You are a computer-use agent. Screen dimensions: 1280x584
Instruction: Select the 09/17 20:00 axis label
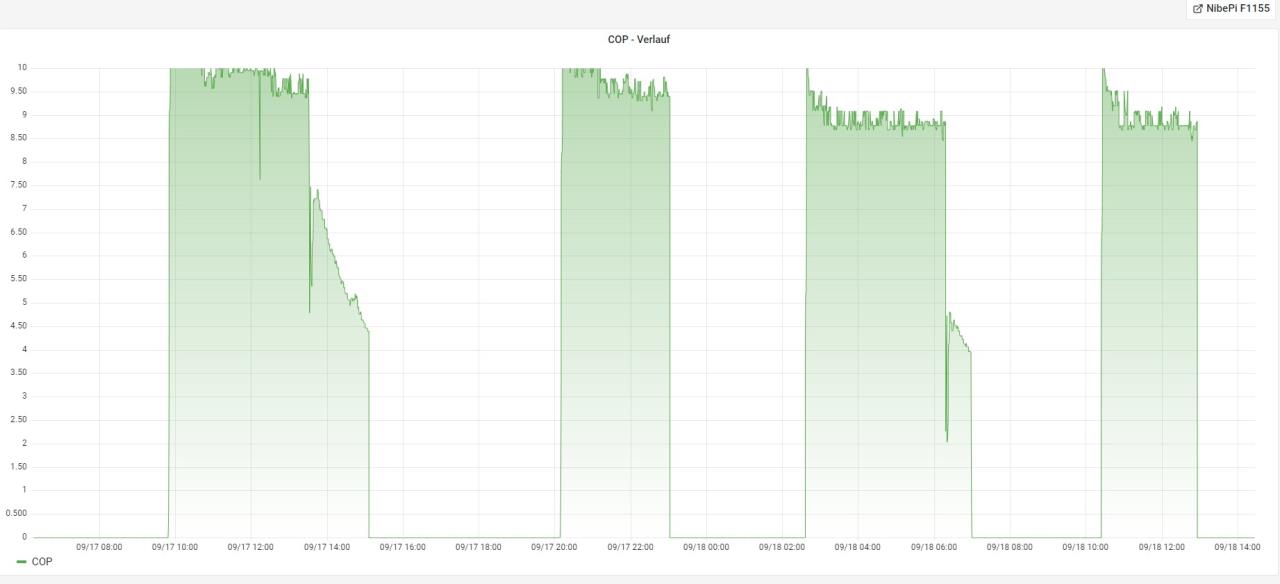[x=555, y=547]
